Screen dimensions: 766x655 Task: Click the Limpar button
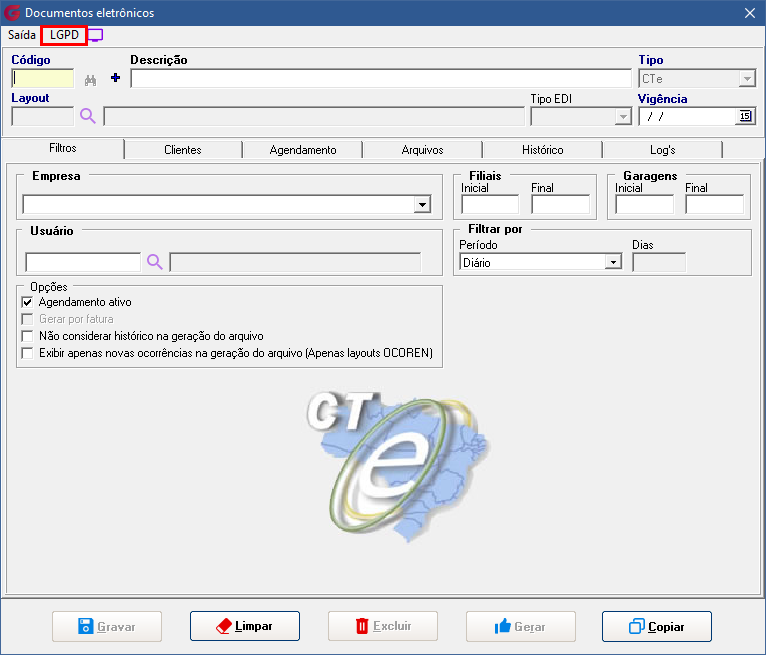245,626
